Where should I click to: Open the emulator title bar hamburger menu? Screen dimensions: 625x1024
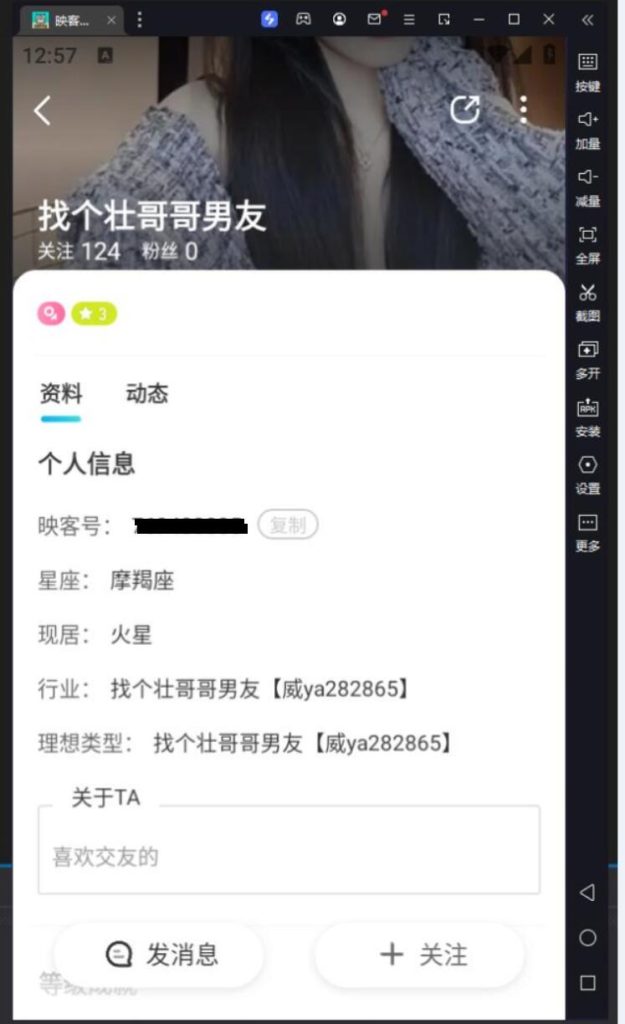pos(409,20)
